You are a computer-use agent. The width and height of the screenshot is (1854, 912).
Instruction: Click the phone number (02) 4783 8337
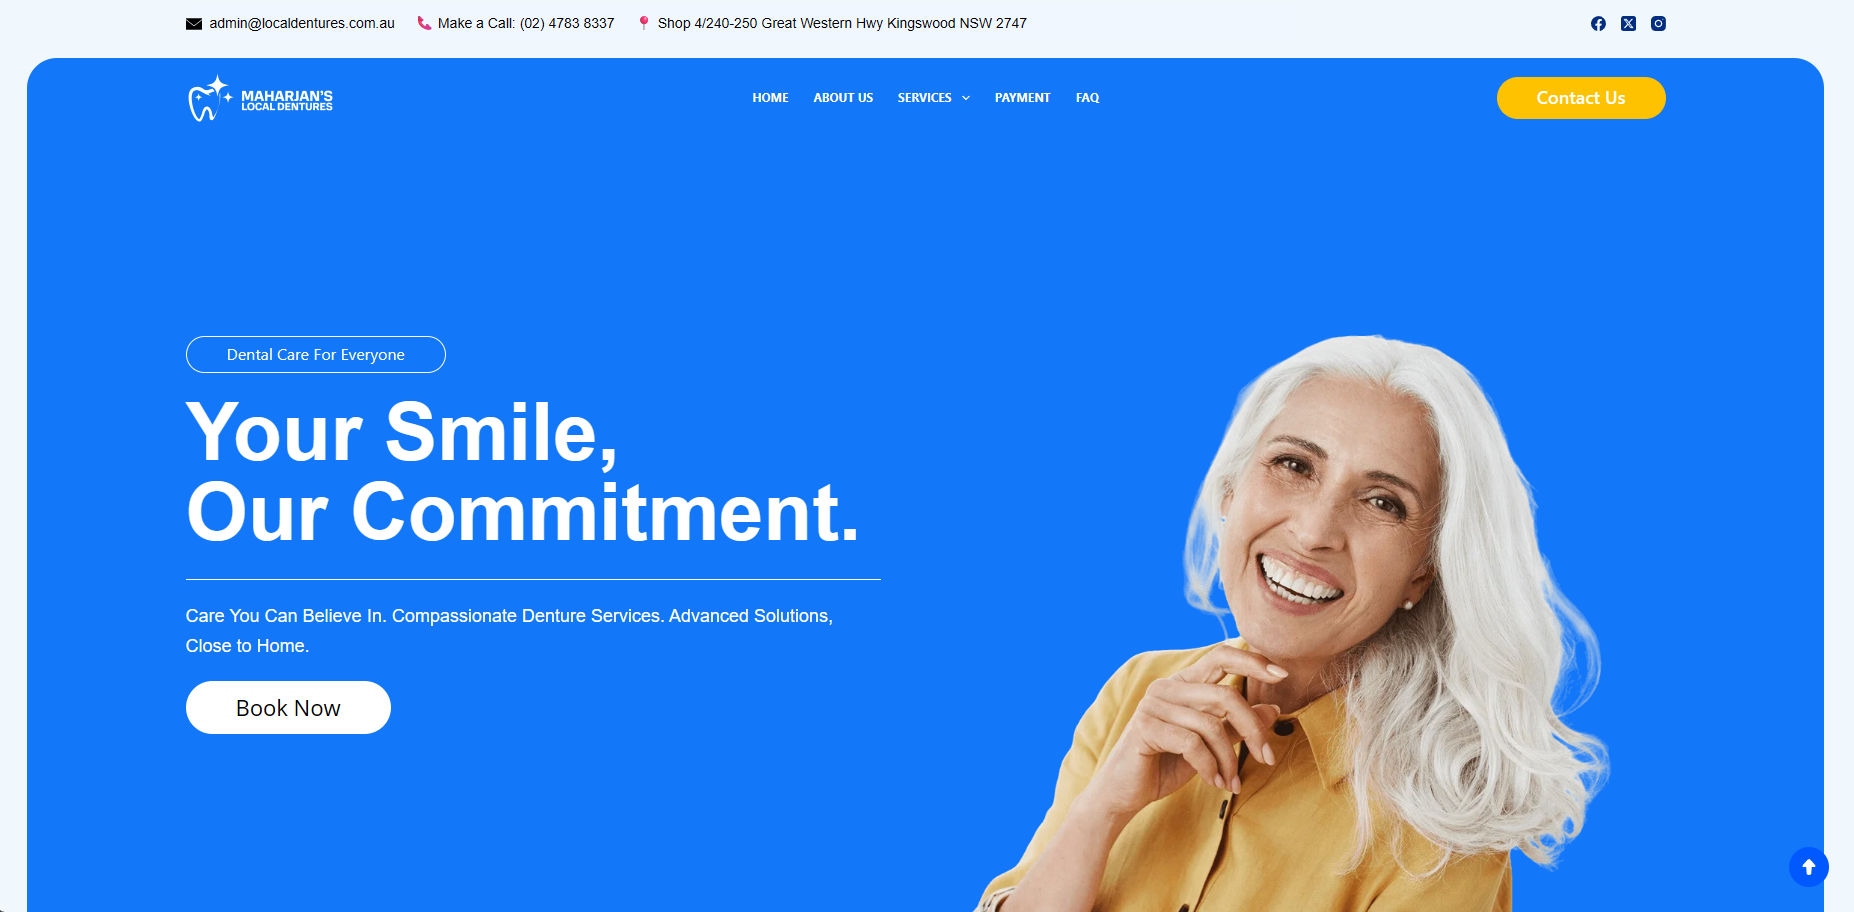pyautogui.click(x=567, y=23)
